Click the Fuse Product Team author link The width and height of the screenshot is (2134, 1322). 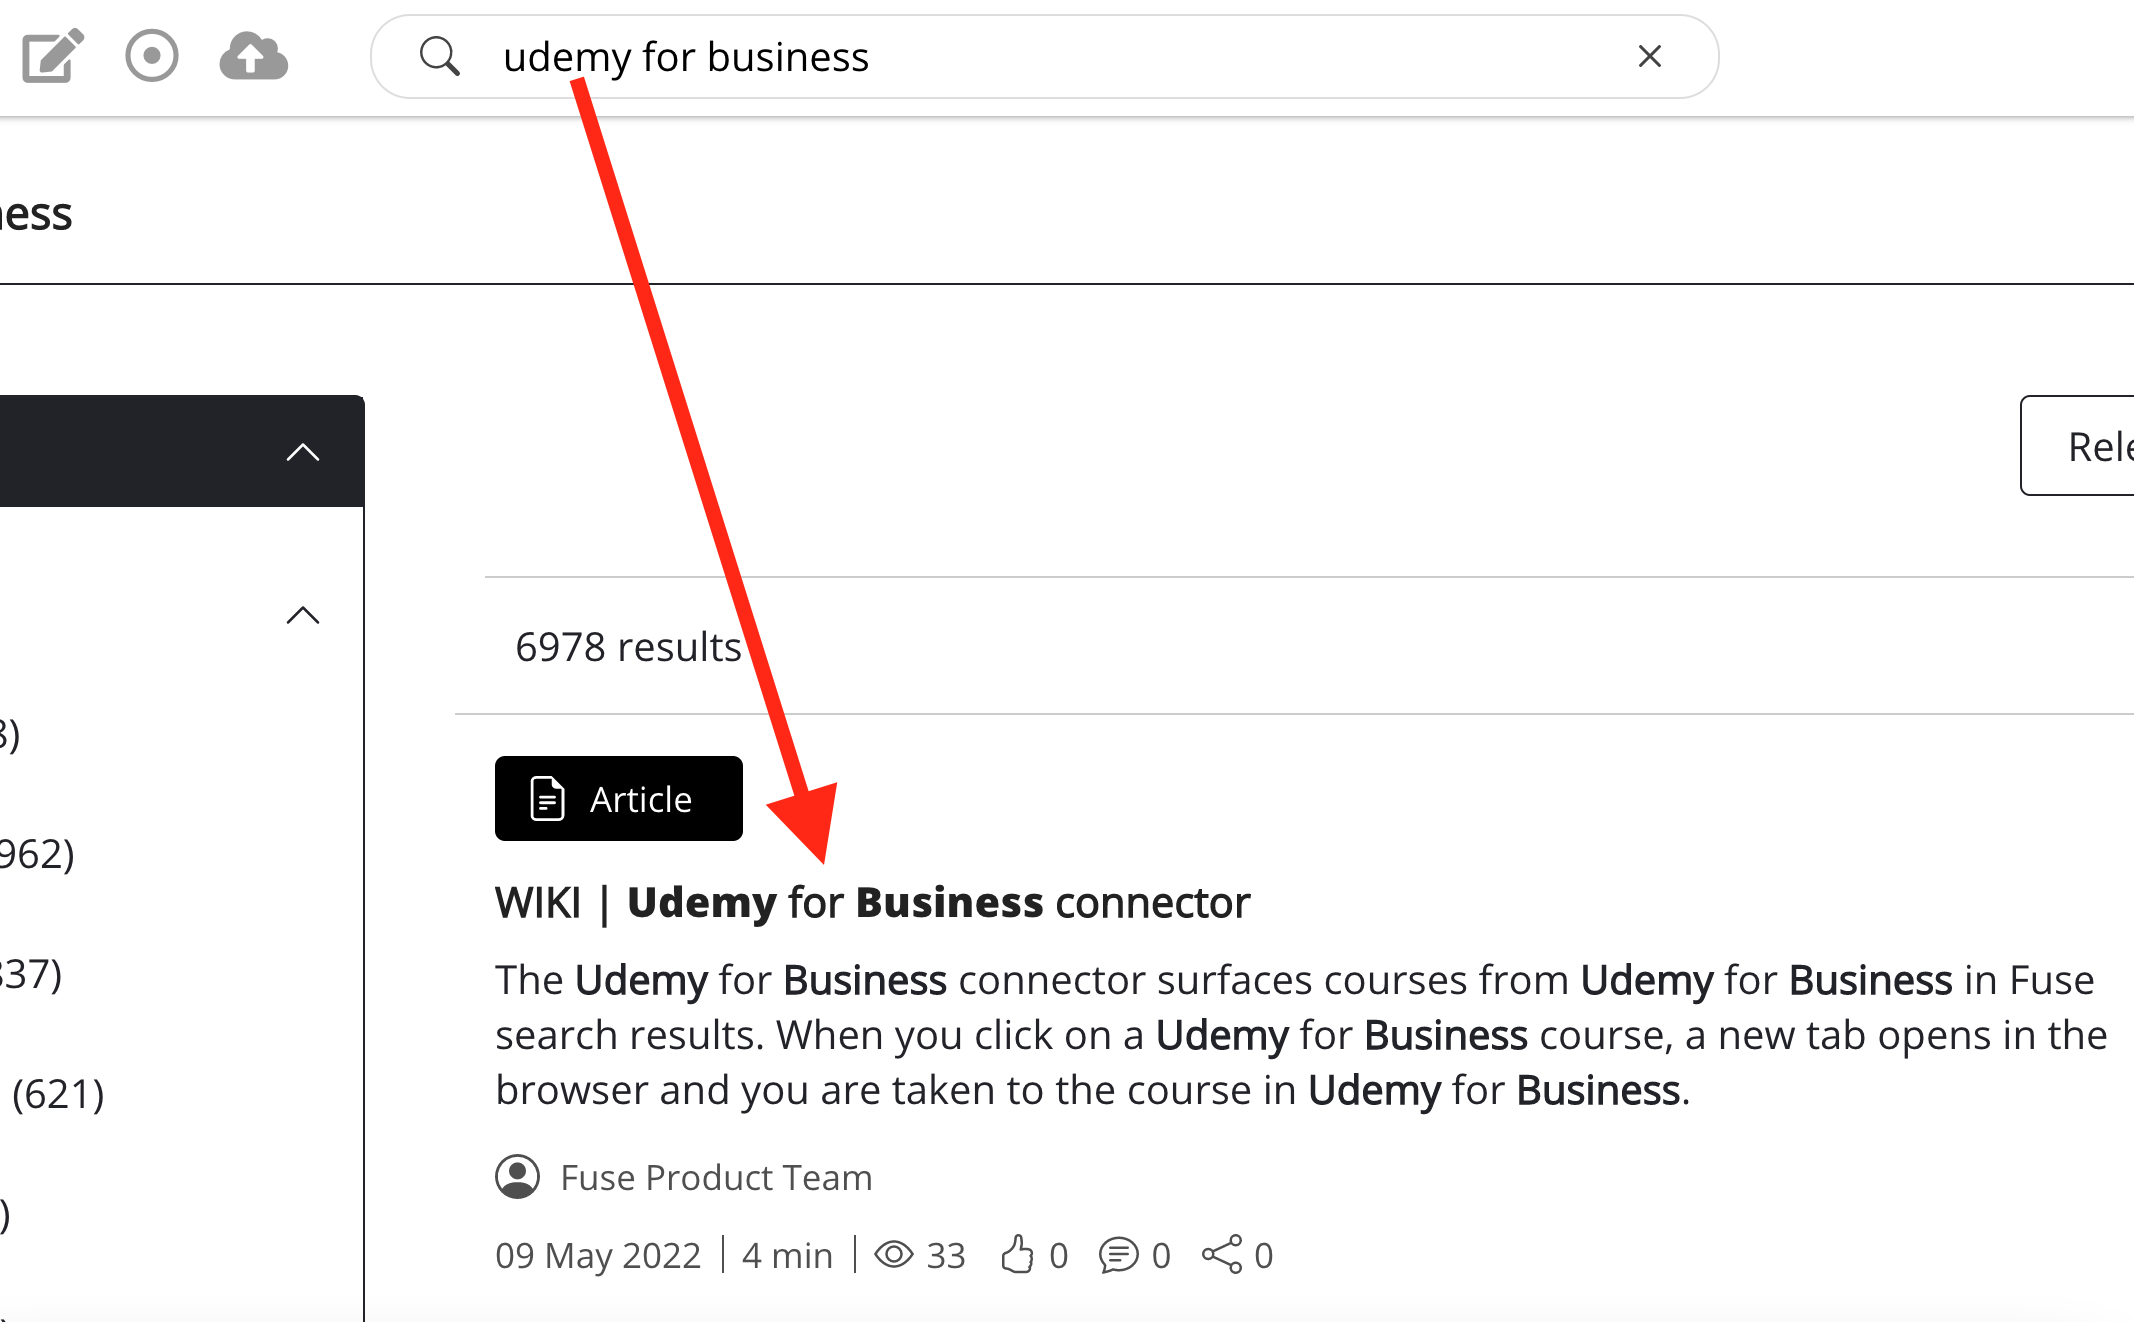(716, 1178)
